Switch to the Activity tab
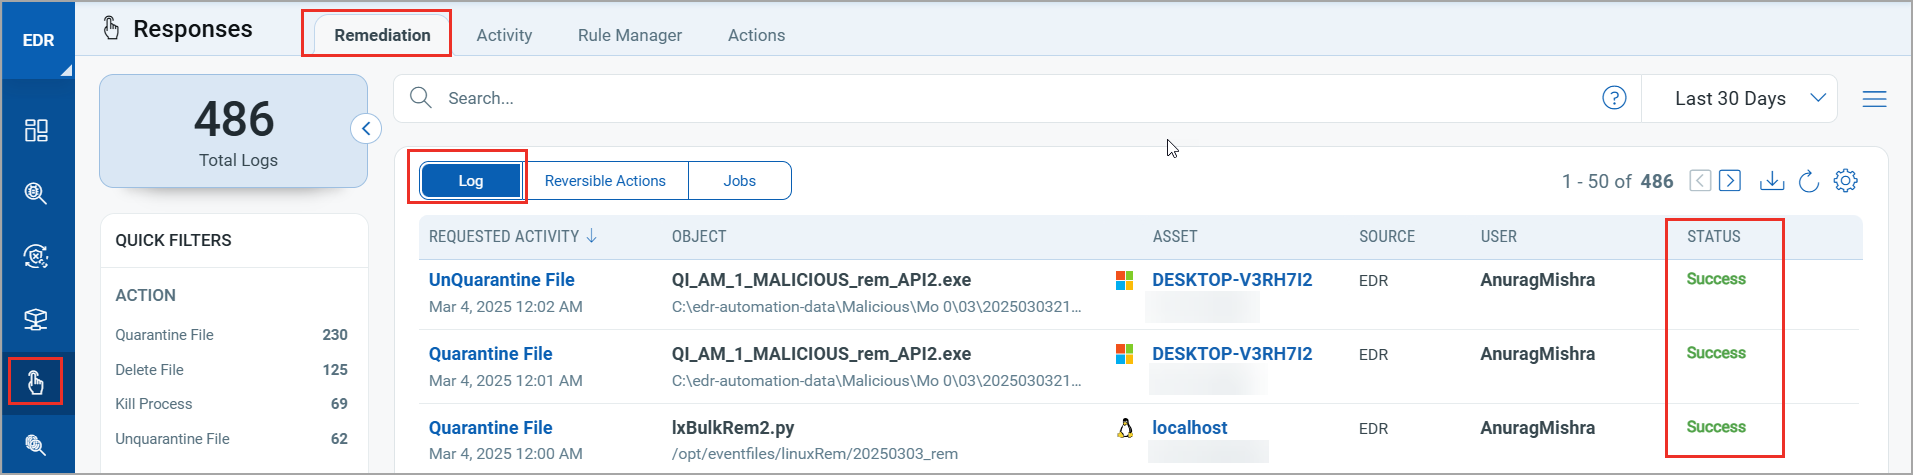The width and height of the screenshot is (1913, 475). point(504,35)
